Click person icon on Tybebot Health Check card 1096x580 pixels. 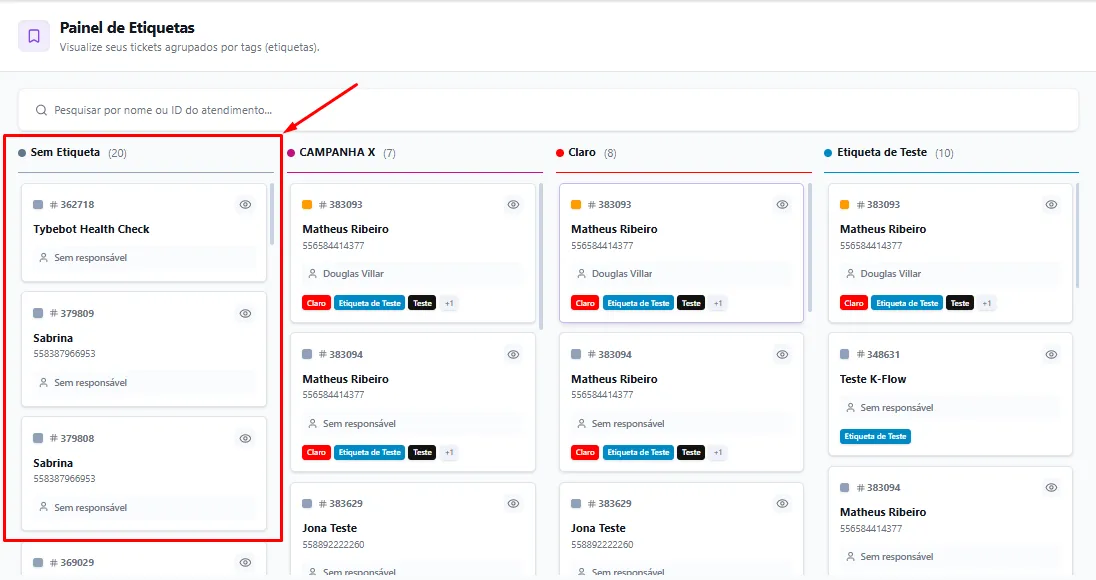(x=43, y=258)
